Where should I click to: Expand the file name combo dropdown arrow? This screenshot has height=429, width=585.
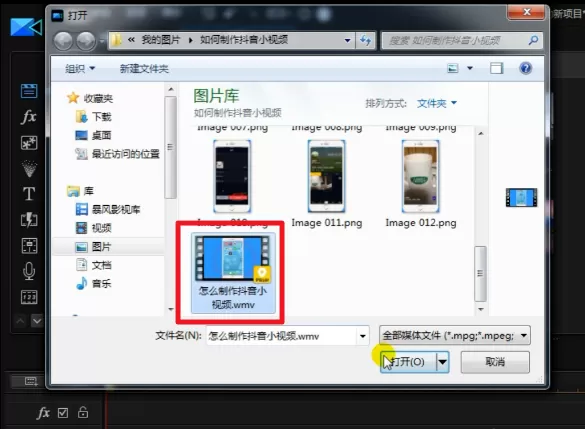(x=363, y=336)
